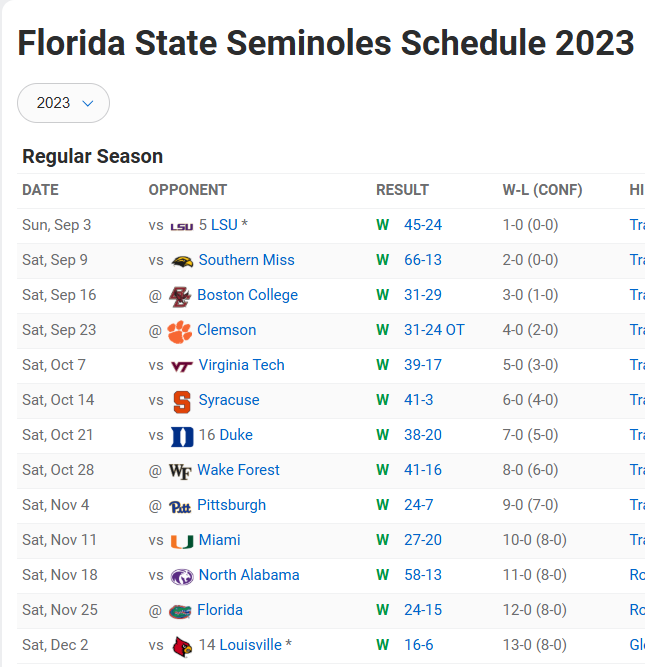Screen dimensions: 645x667
Task: Open the 45-24 LSU game result
Action: pos(423,225)
